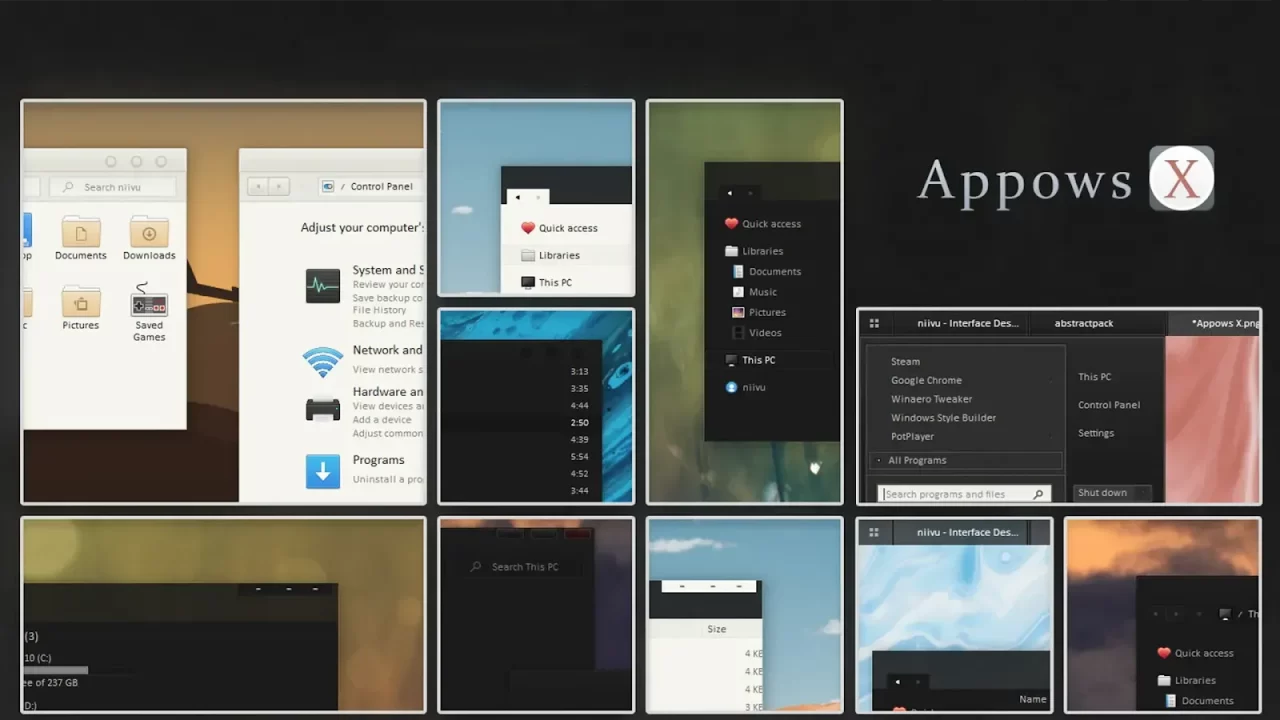
Task: Open Windows Style Builder from the Start menu
Action: [943, 418]
